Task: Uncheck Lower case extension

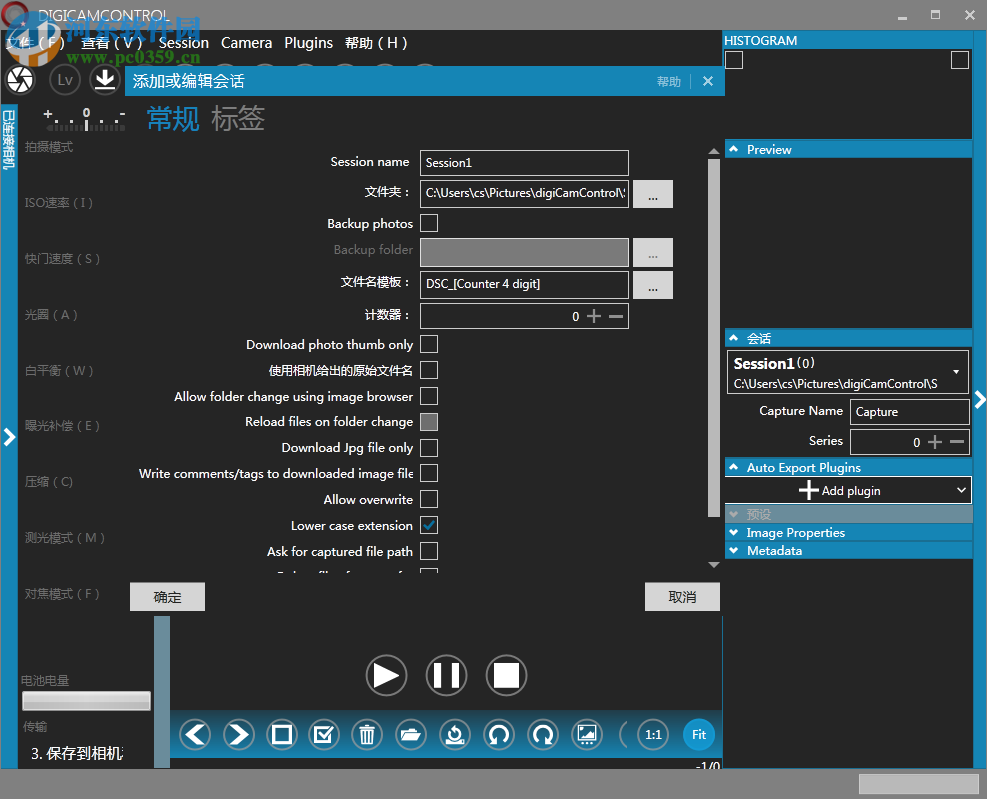Action: pos(429,525)
